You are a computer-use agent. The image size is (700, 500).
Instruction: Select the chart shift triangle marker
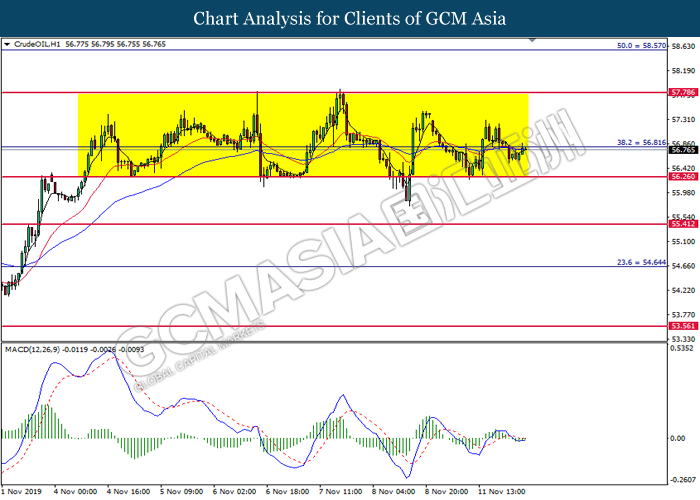(x=532, y=40)
